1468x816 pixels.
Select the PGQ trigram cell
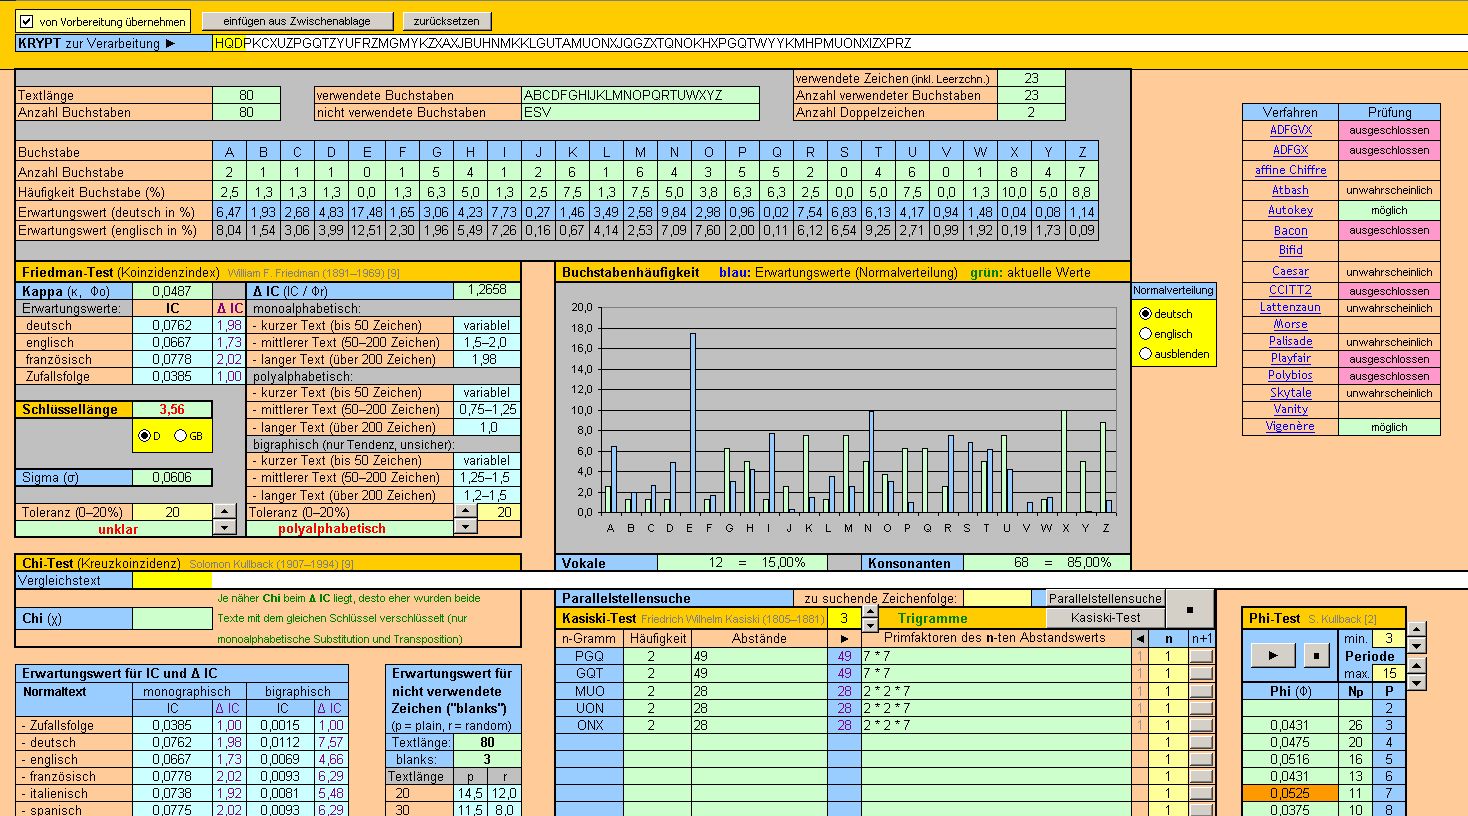589,656
